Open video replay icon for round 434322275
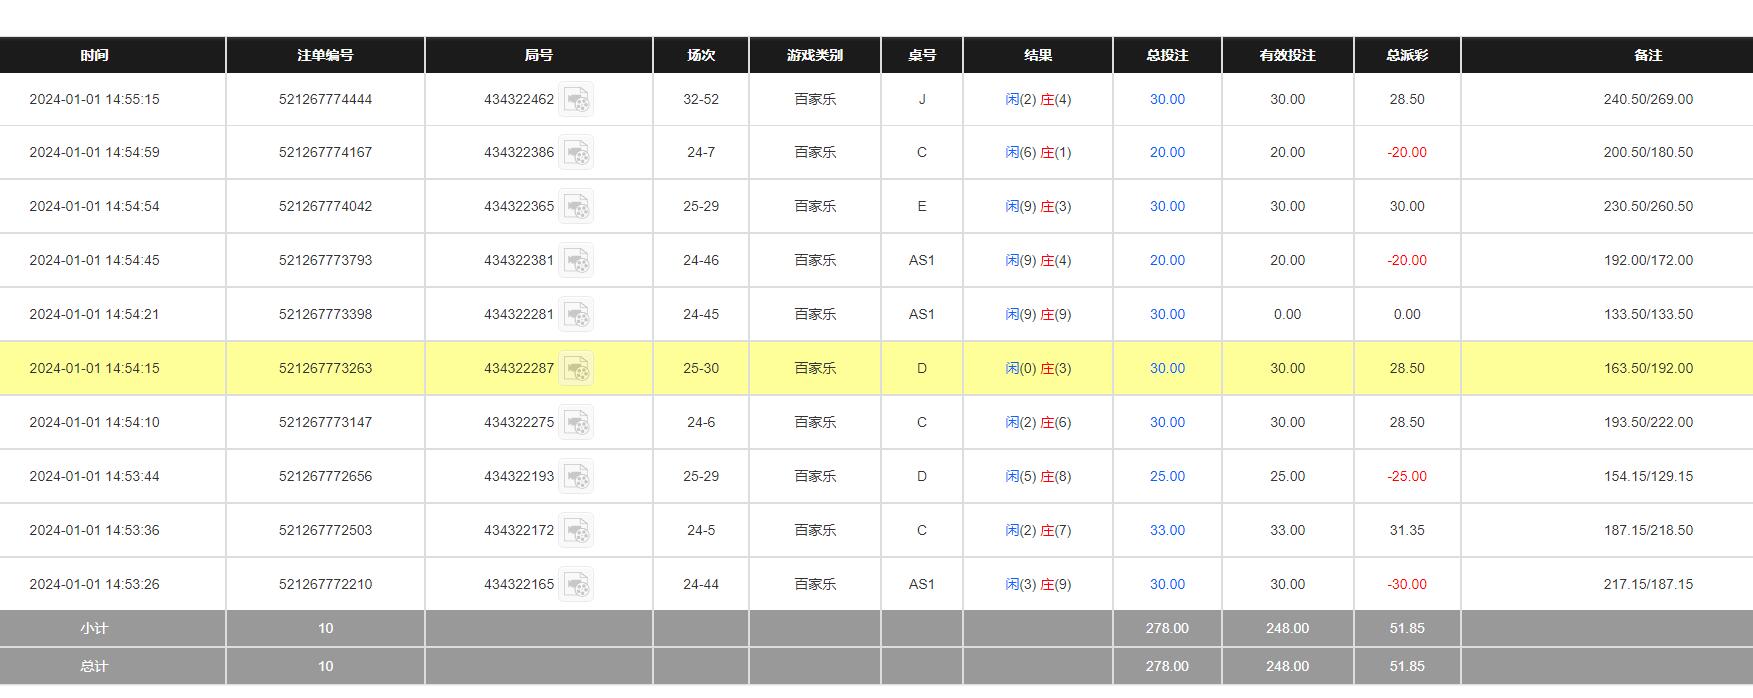The width and height of the screenshot is (1753, 698). 576,423
